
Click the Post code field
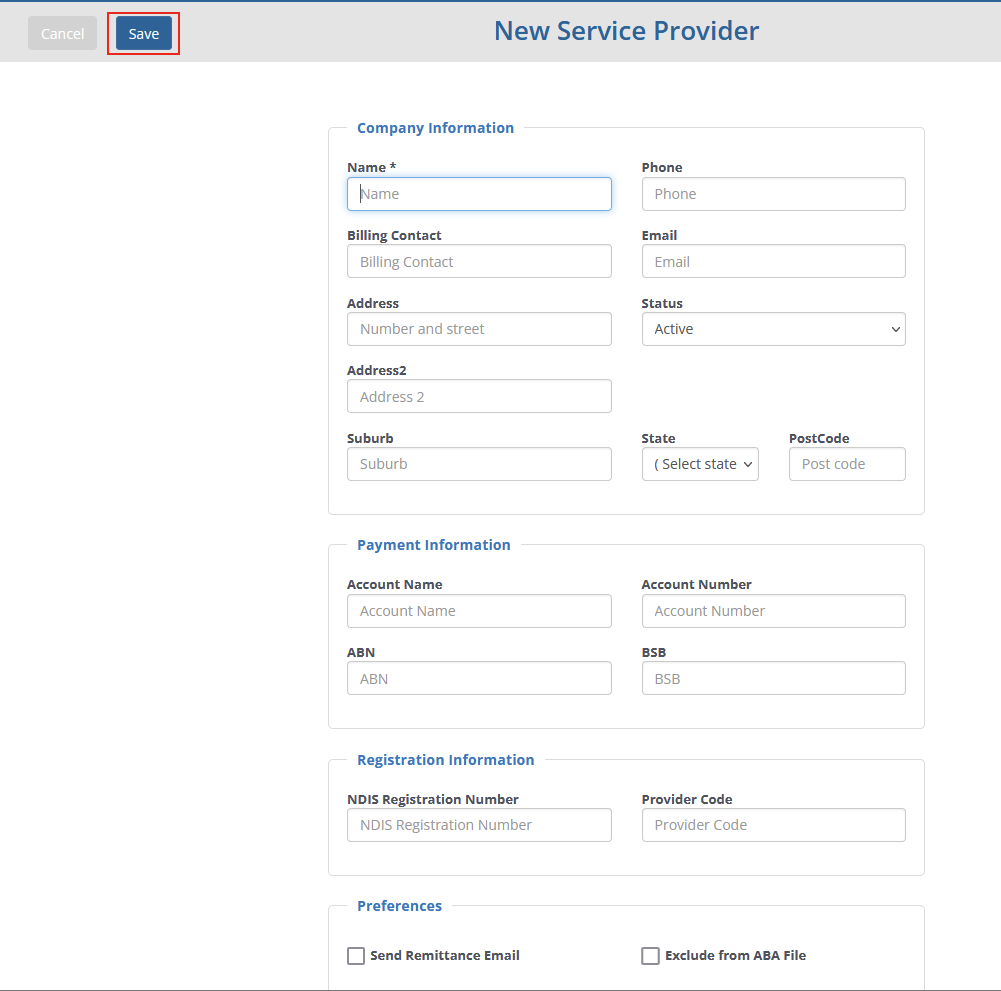[x=847, y=464]
